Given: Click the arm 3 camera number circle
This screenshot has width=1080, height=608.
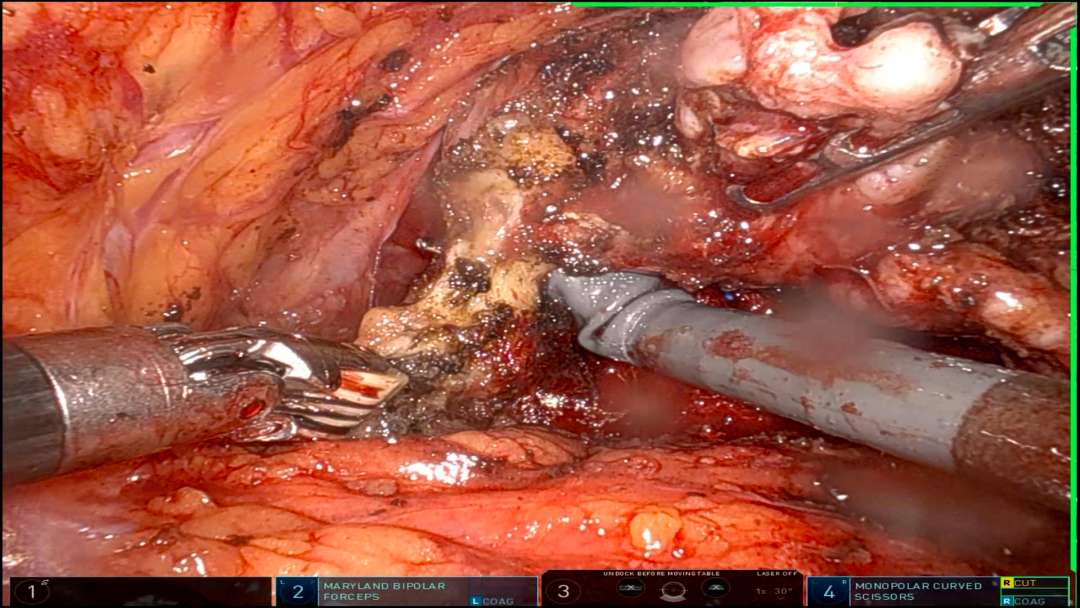Looking at the screenshot, I should pyautogui.click(x=563, y=591).
